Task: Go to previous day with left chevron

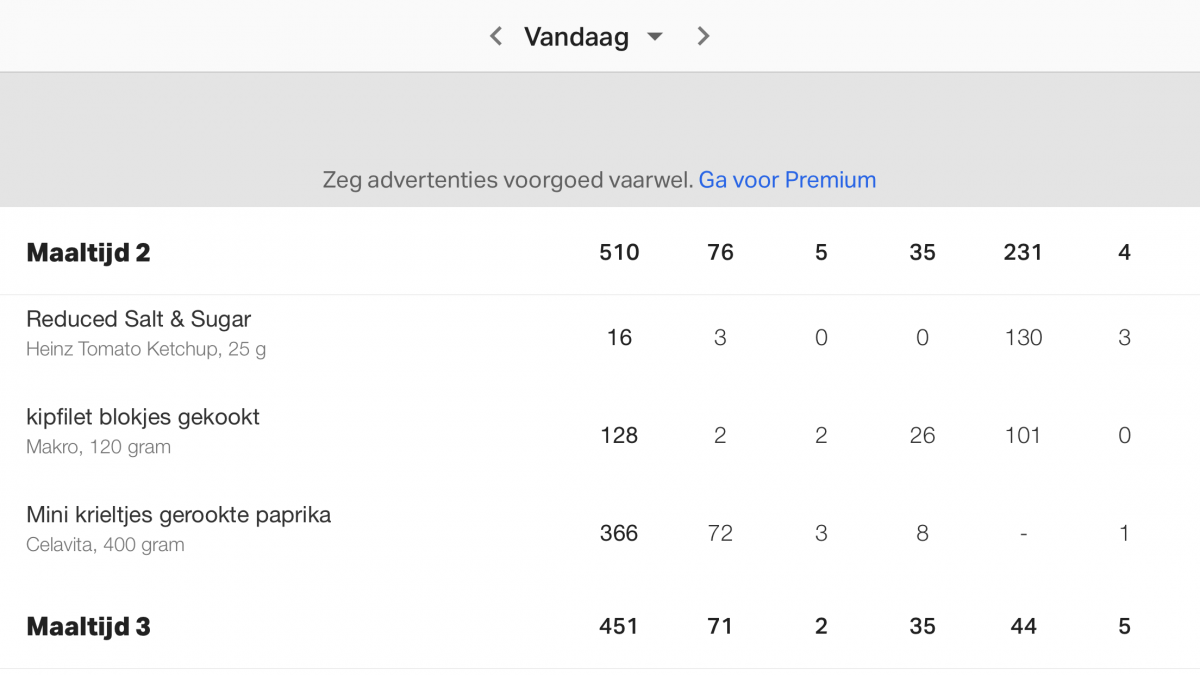Action: (495, 37)
